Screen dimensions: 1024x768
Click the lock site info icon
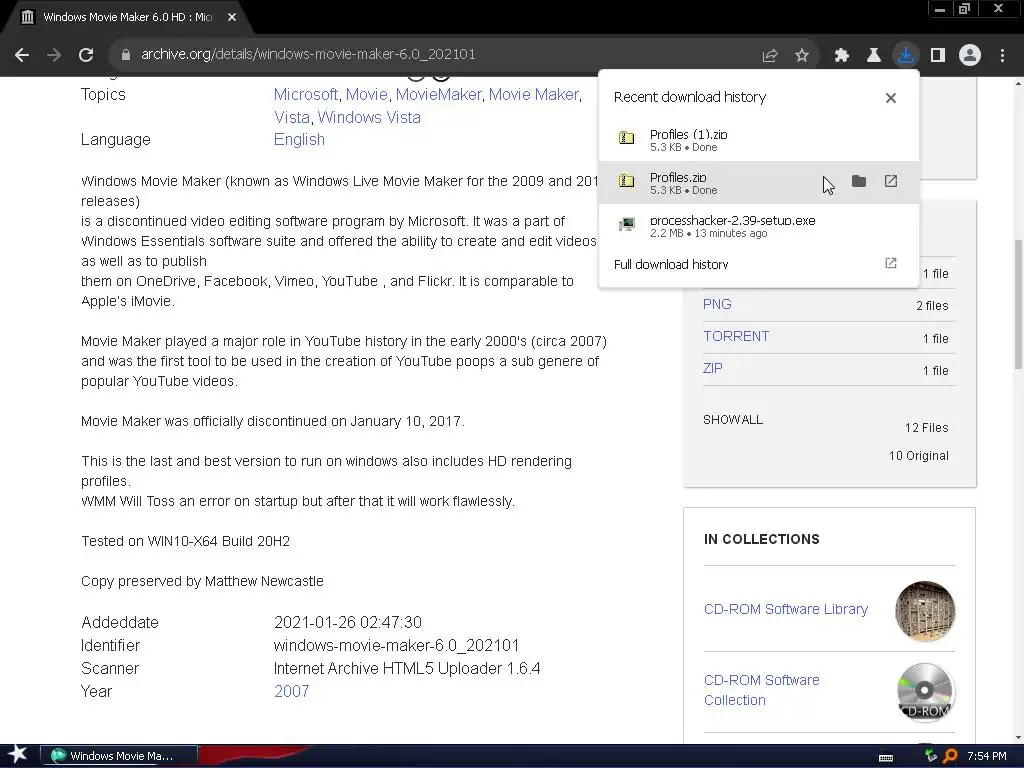coord(126,55)
